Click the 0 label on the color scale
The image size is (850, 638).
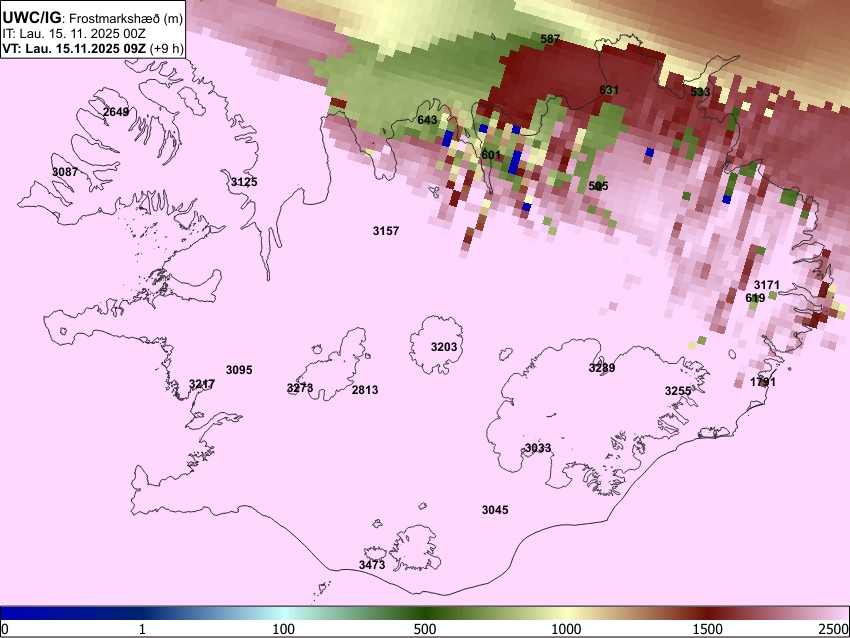(x=5, y=629)
